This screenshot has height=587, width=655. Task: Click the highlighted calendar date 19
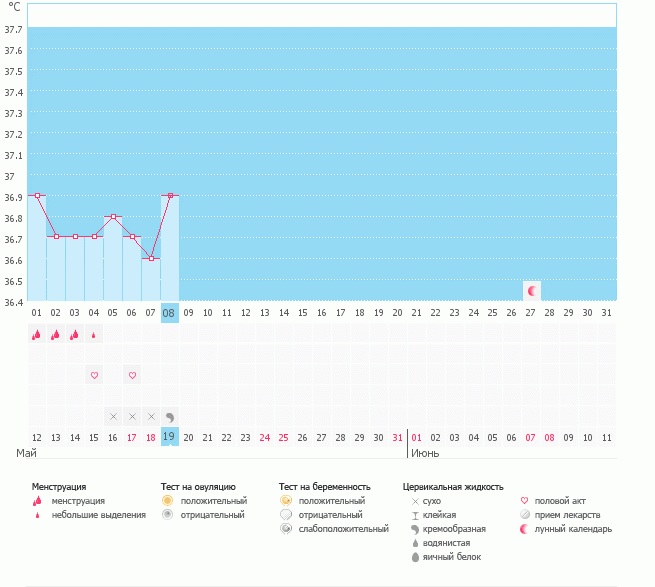[x=170, y=437]
